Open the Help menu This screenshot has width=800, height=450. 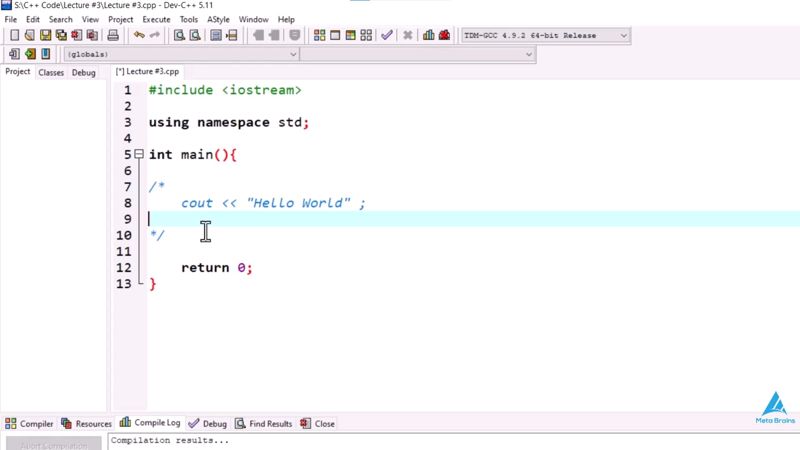[286, 19]
